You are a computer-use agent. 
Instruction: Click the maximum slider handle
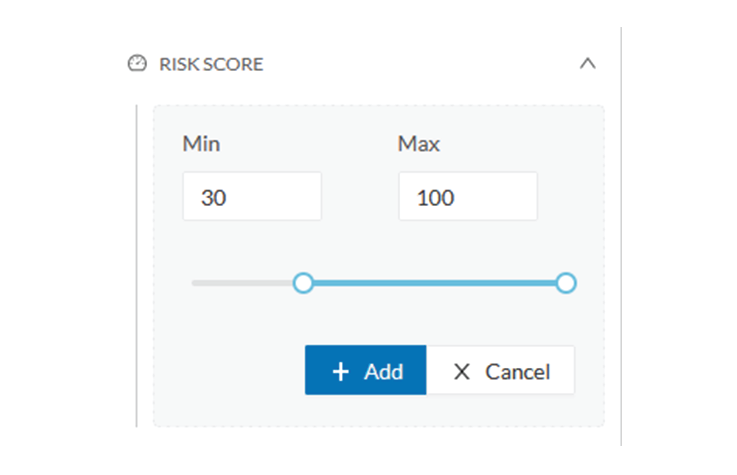[x=566, y=283]
